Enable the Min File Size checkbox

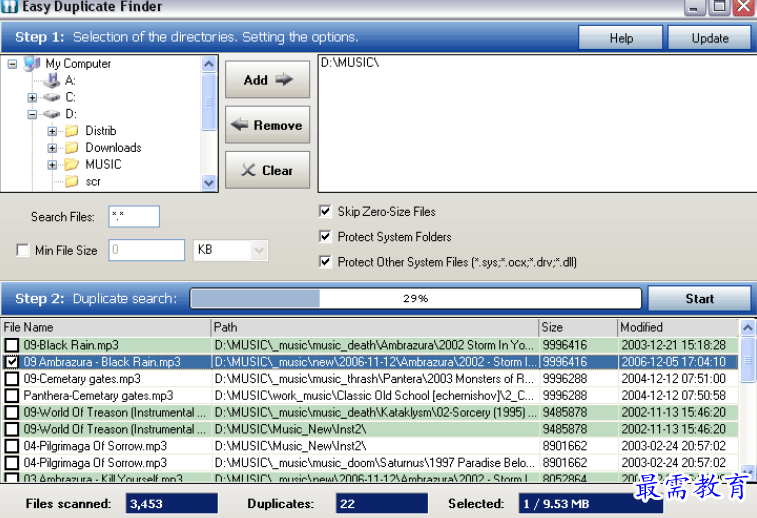point(23,250)
